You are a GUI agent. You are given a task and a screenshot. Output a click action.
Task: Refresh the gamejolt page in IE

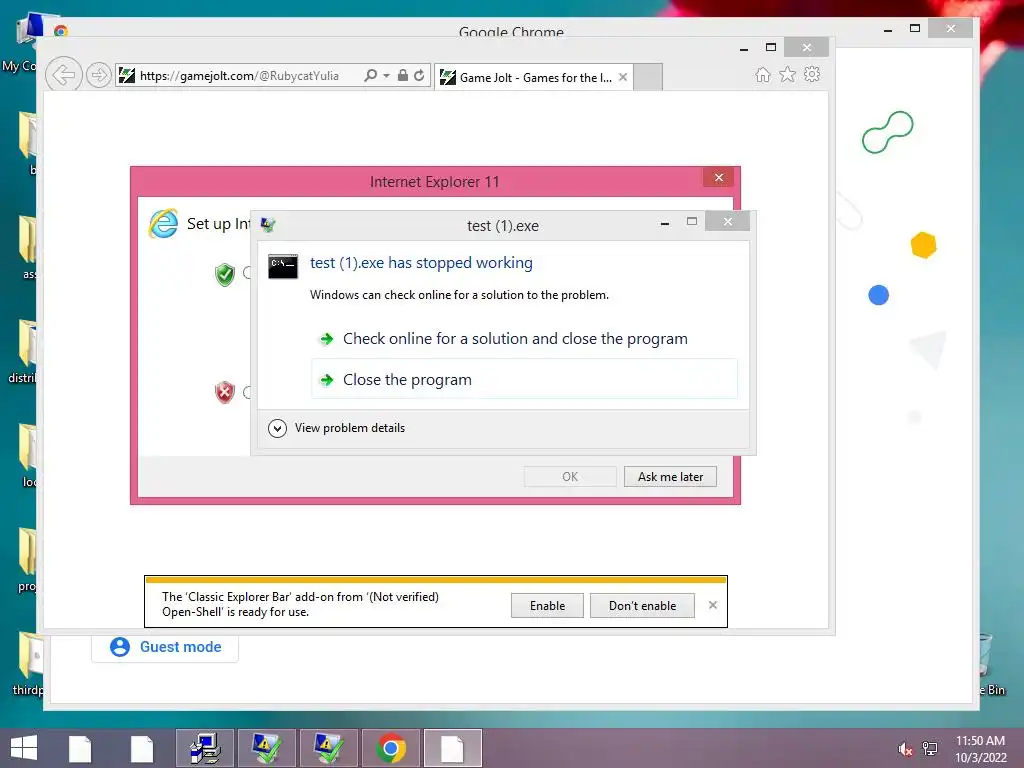pyautogui.click(x=419, y=75)
